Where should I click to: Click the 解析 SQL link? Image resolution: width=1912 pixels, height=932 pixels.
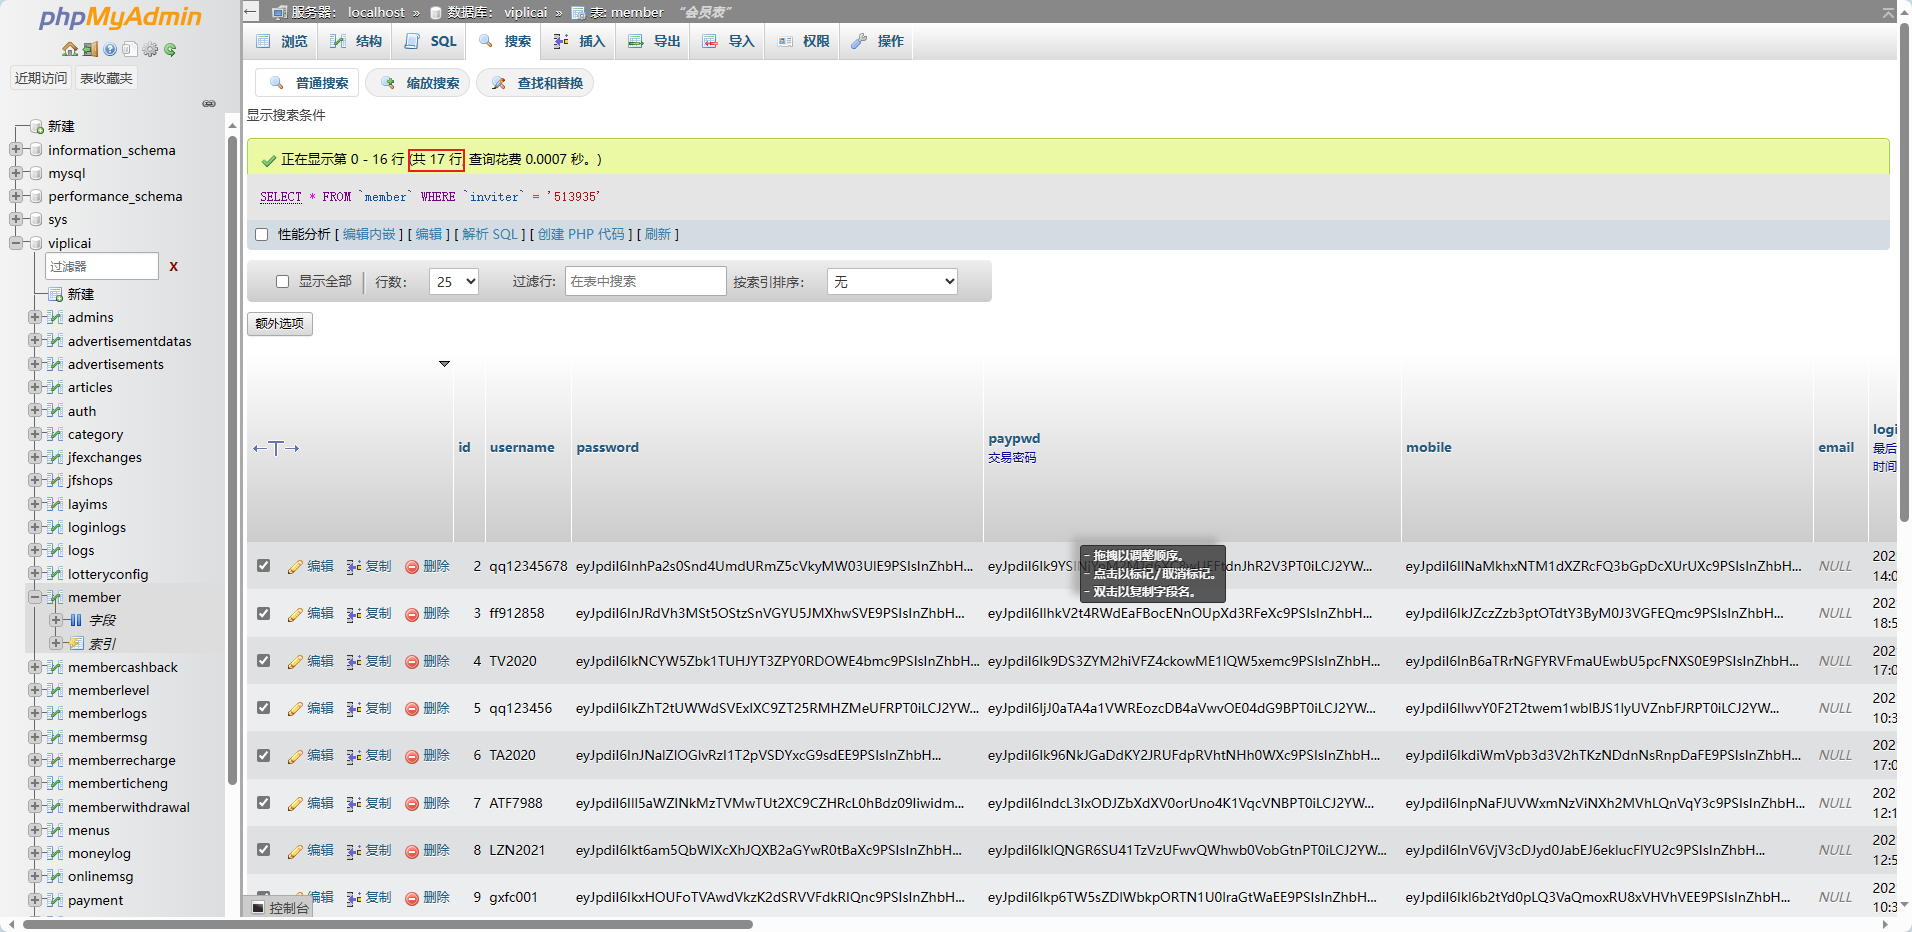tap(490, 235)
